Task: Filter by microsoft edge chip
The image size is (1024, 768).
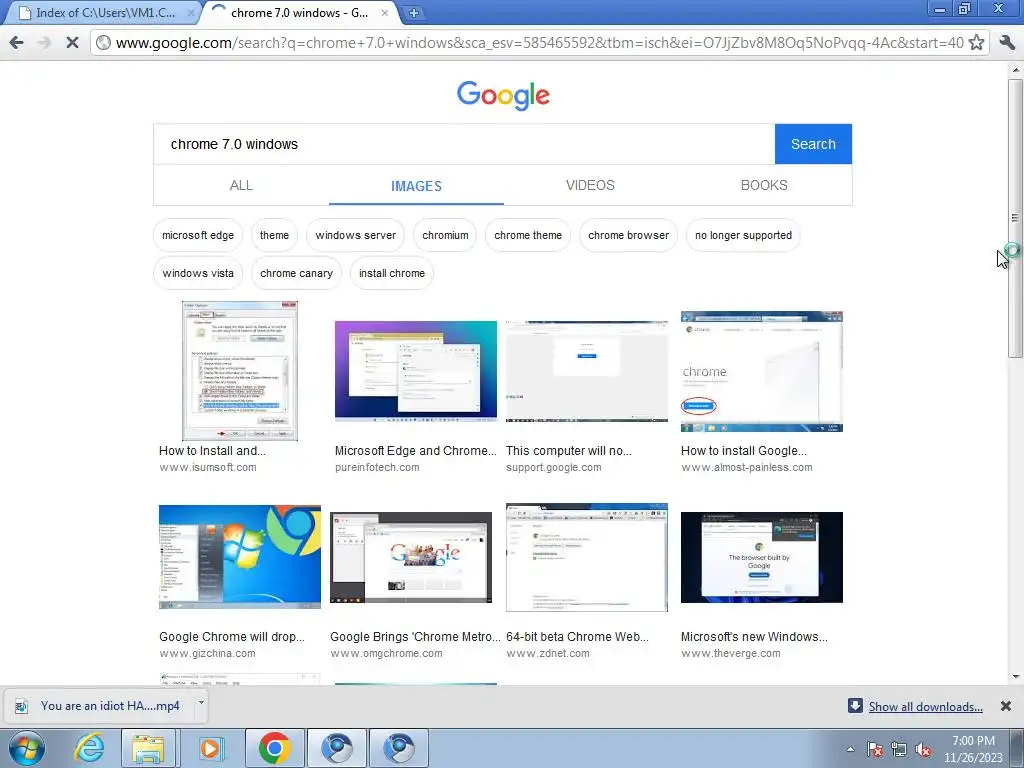Action: click(198, 235)
